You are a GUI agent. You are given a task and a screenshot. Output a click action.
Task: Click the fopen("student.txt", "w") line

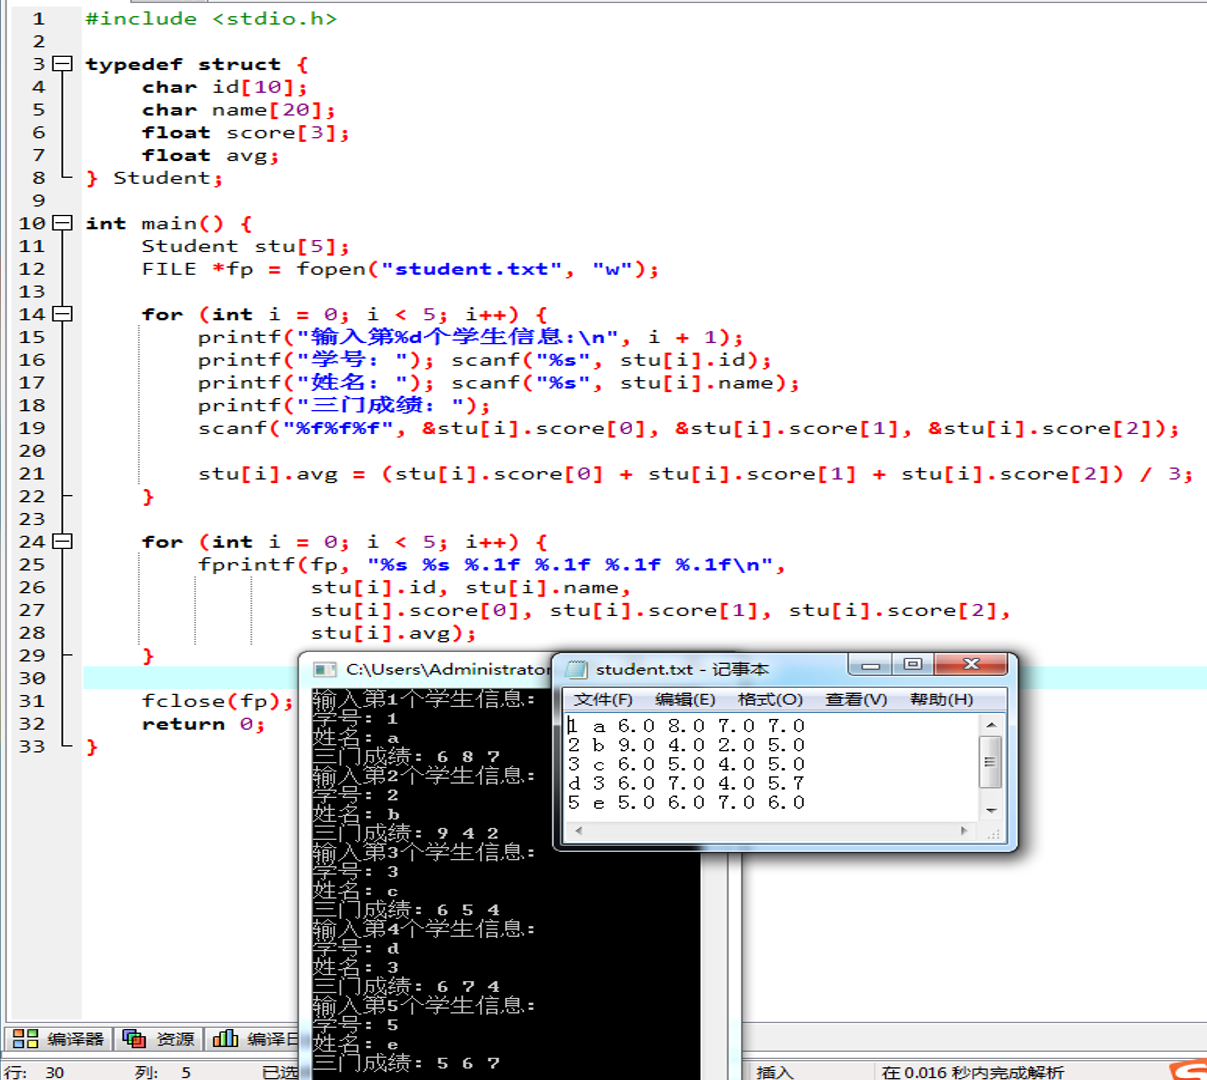pyautogui.click(x=400, y=269)
